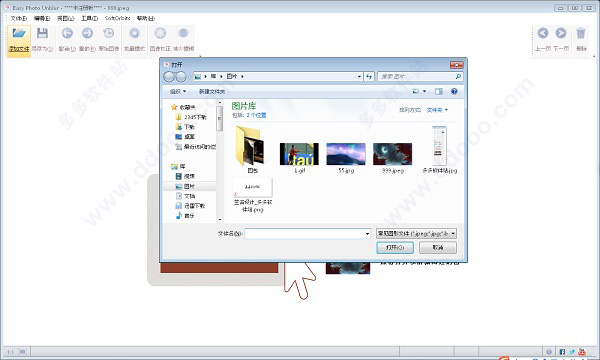Open the address bar history dropdown arrow
This screenshot has width=600, height=360.
pos(359,77)
